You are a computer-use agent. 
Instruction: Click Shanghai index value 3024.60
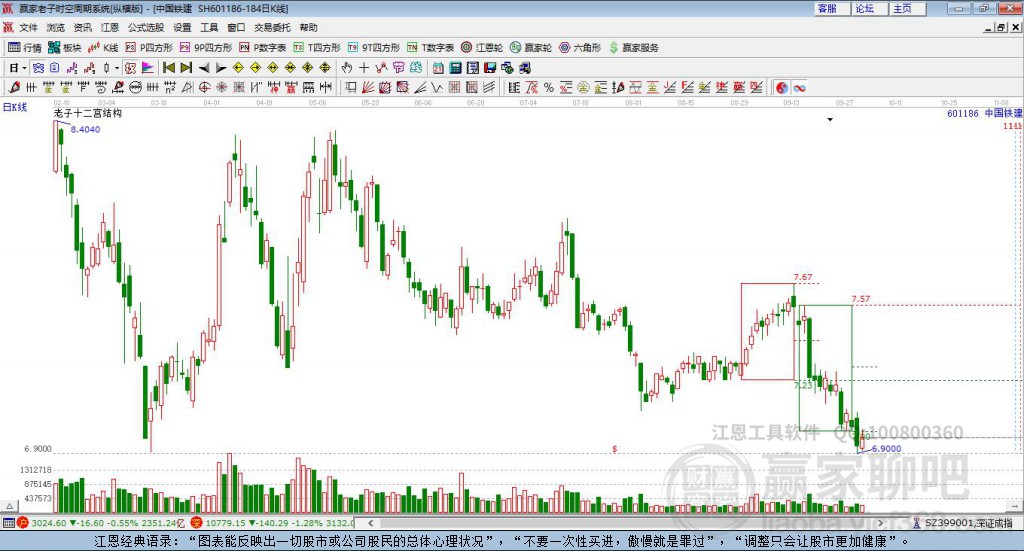(49, 523)
